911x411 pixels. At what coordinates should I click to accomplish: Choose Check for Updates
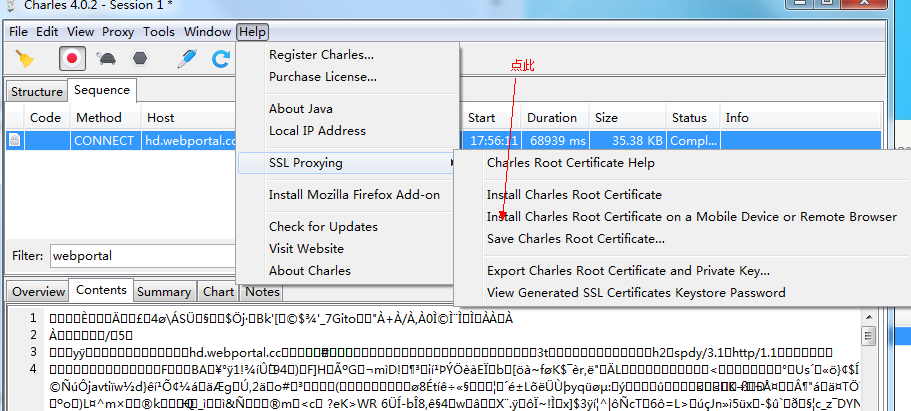pyautogui.click(x=323, y=227)
